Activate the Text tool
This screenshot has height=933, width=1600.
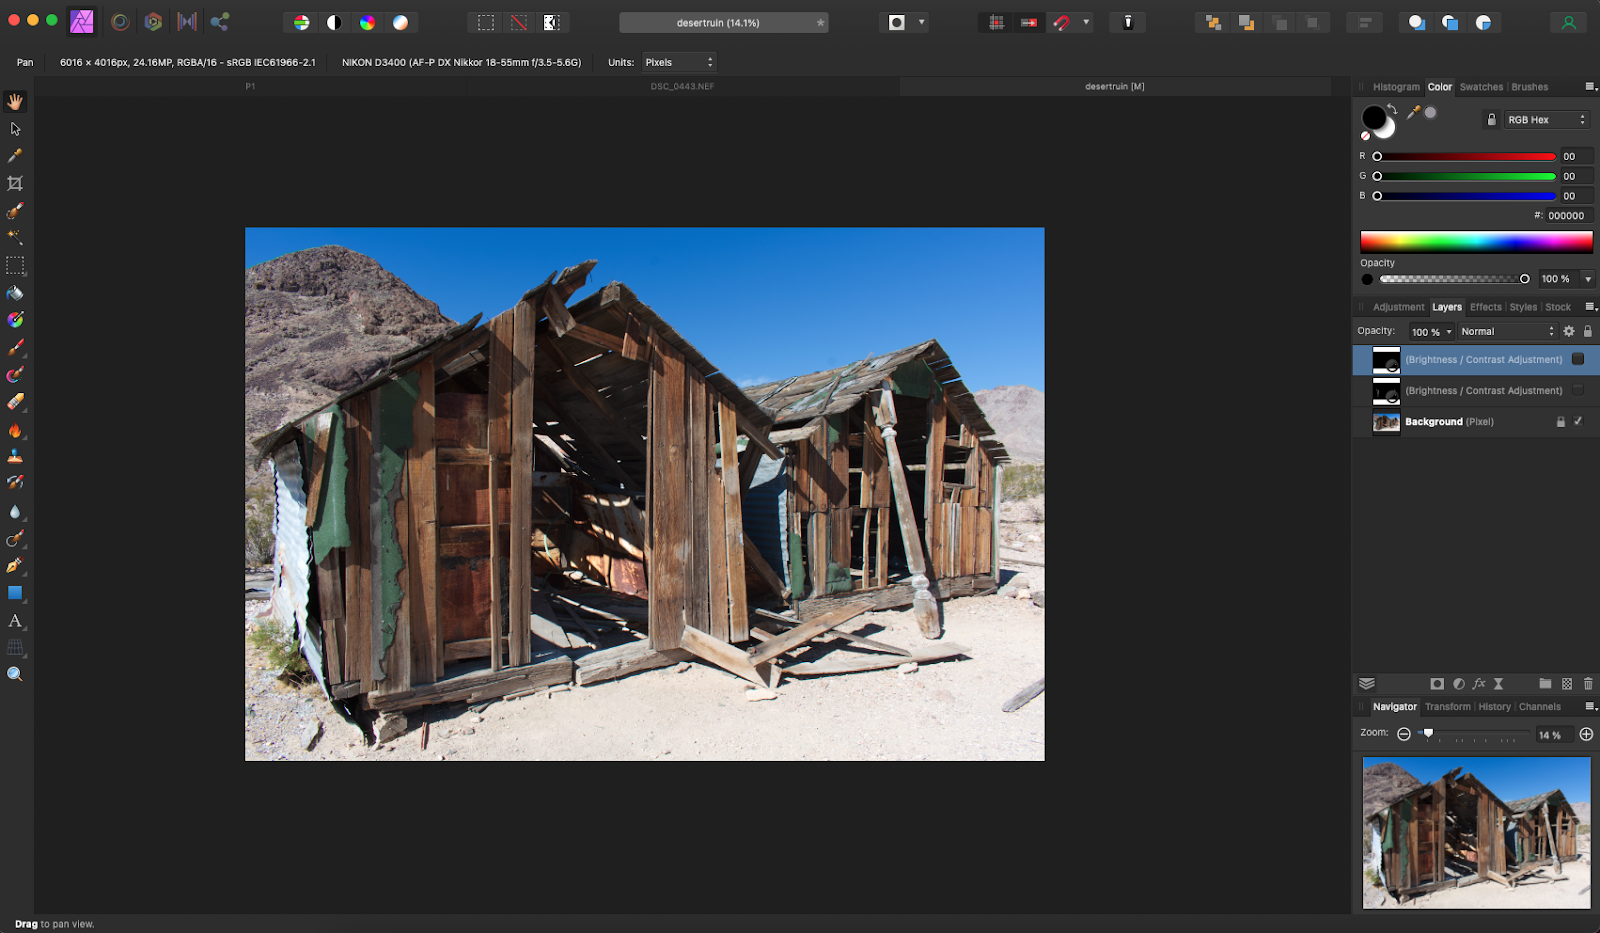15,621
